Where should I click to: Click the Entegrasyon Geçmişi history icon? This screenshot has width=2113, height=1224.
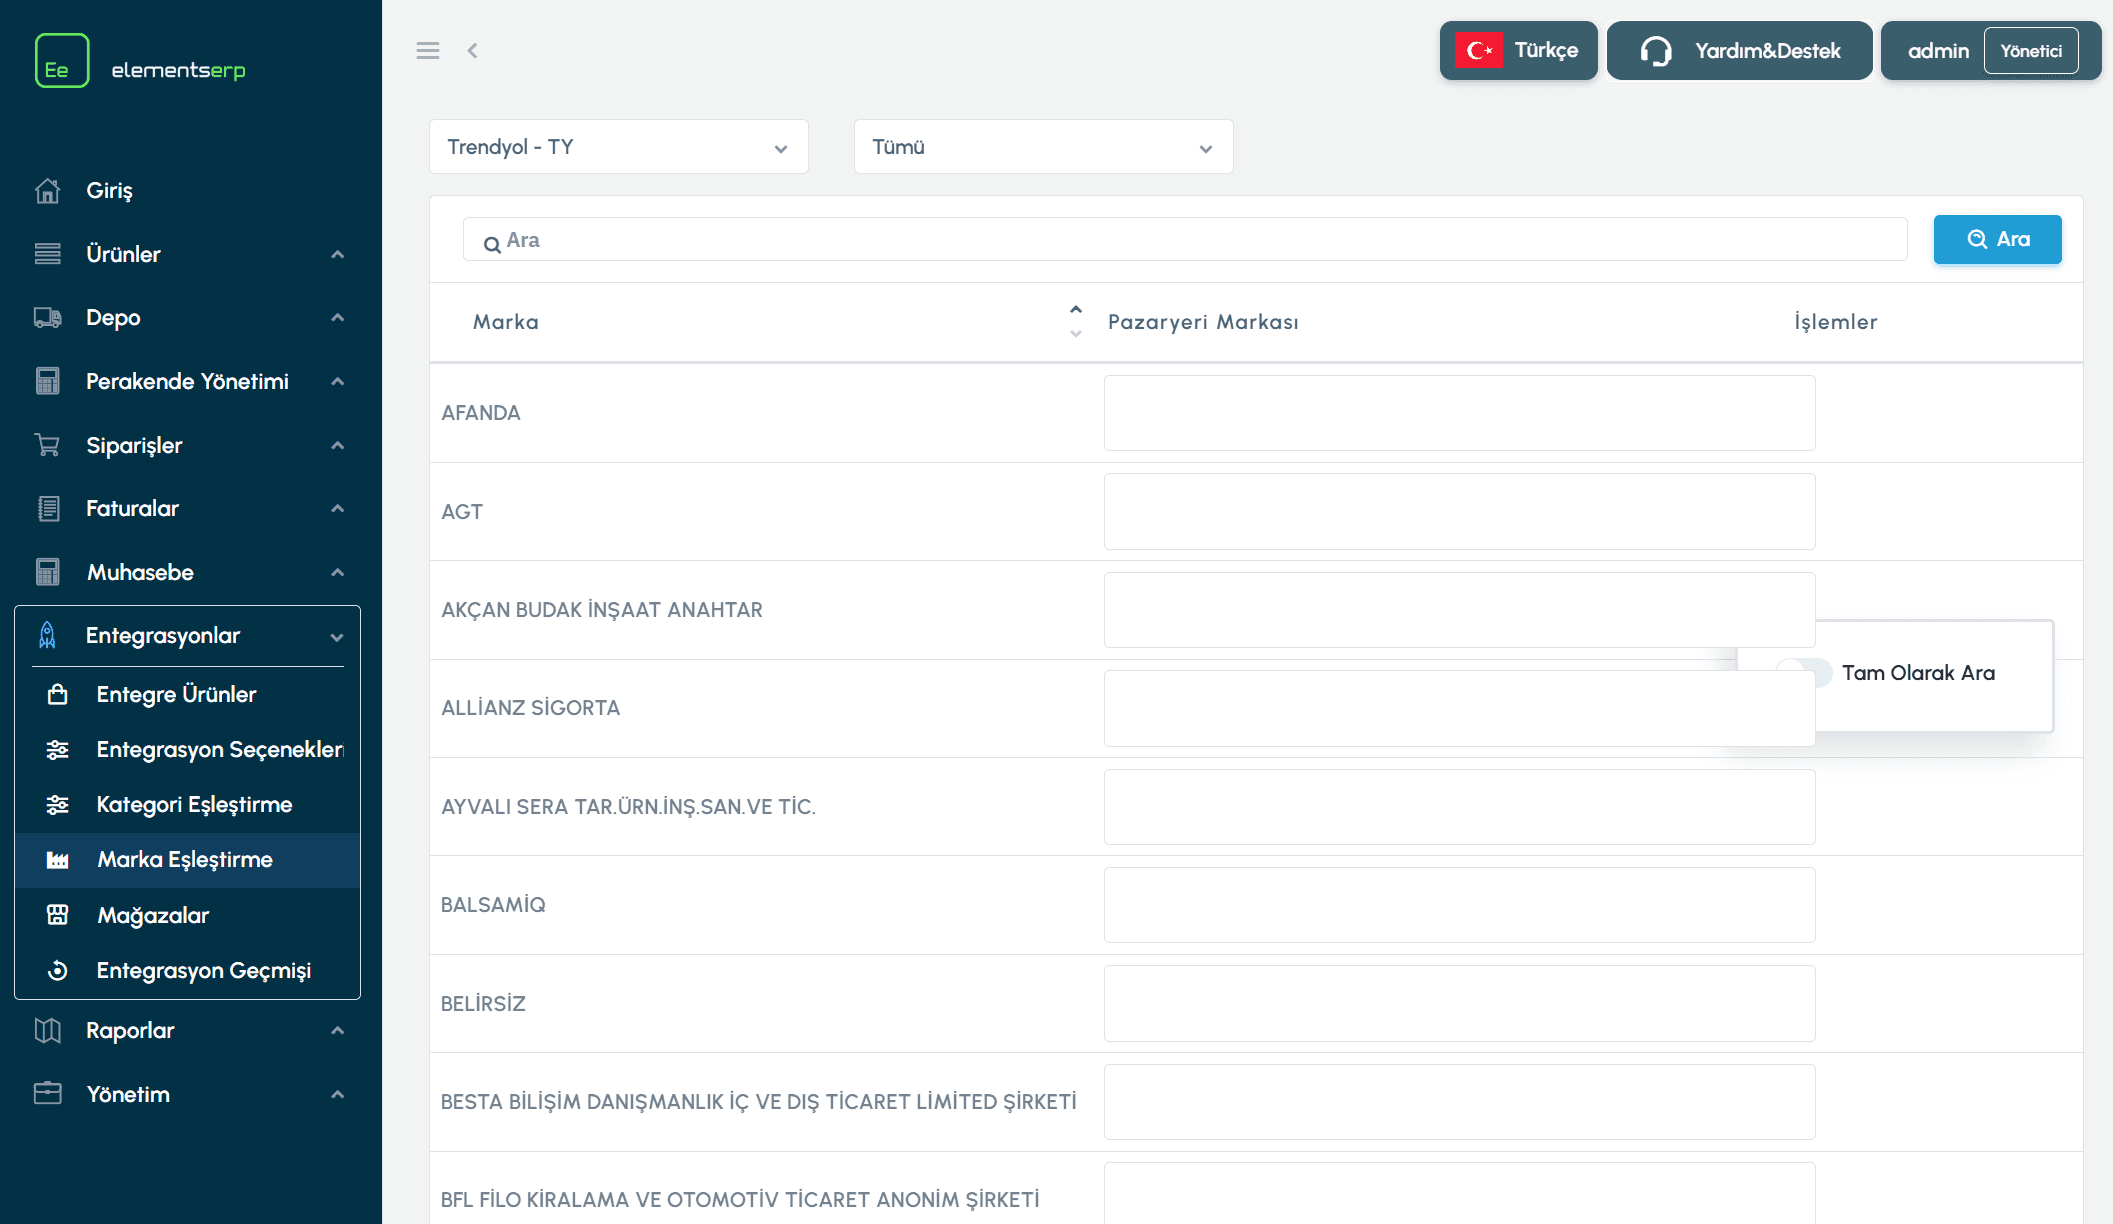[58, 970]
